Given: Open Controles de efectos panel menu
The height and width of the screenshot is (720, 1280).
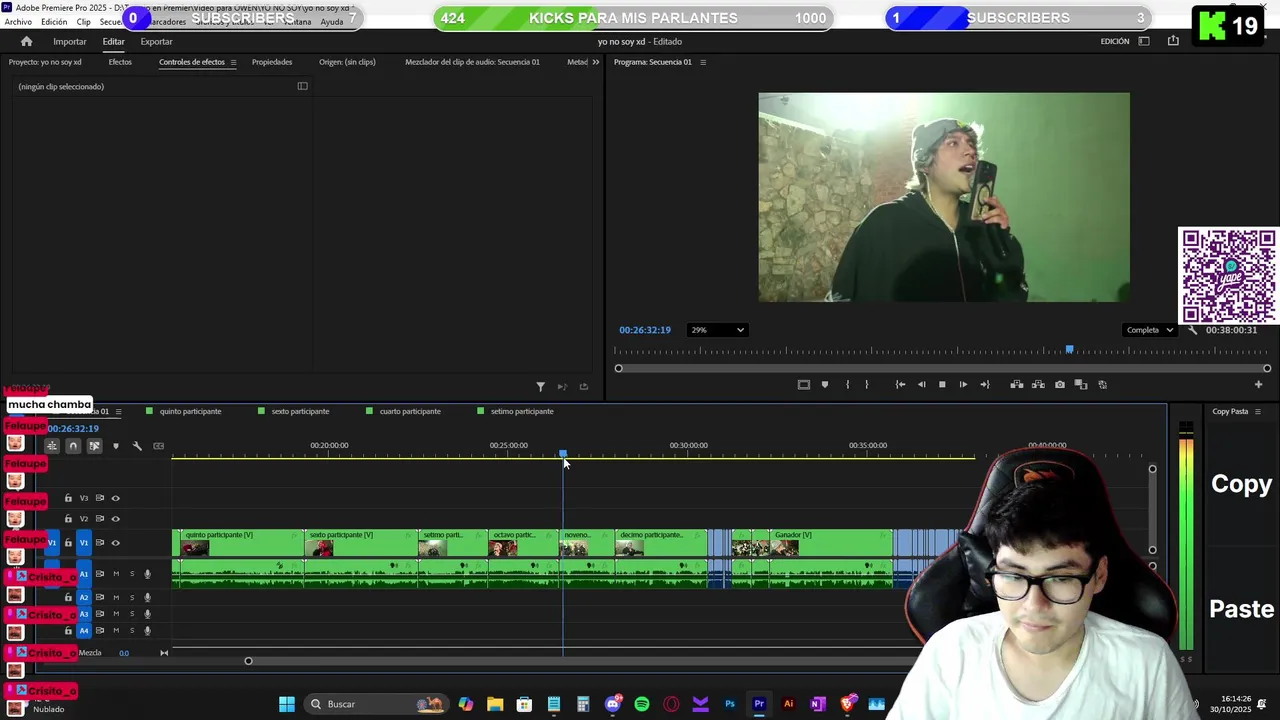Looking at the screenshot, I should pos(233,62).
